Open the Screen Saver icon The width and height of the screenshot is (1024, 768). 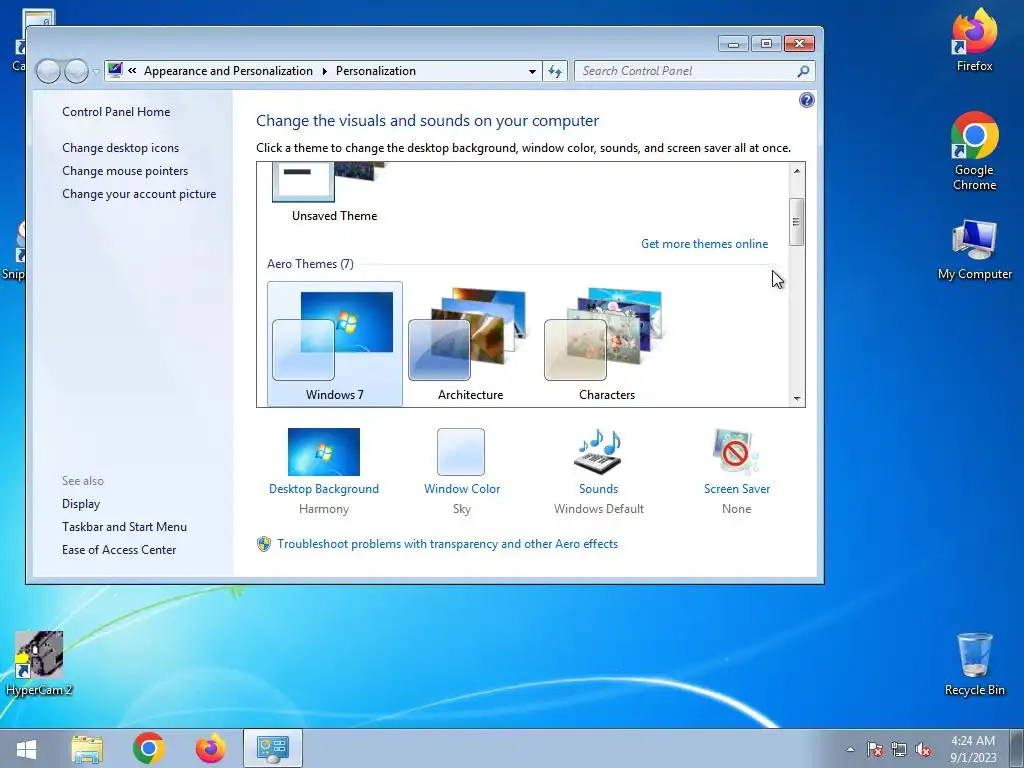point(736,451)
